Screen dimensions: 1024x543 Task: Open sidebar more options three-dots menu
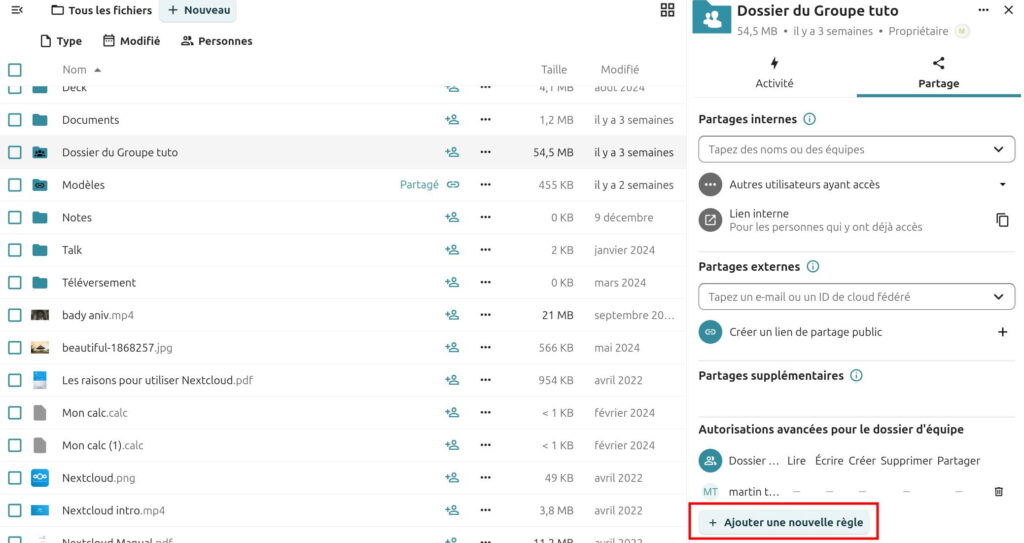[984, 10]
